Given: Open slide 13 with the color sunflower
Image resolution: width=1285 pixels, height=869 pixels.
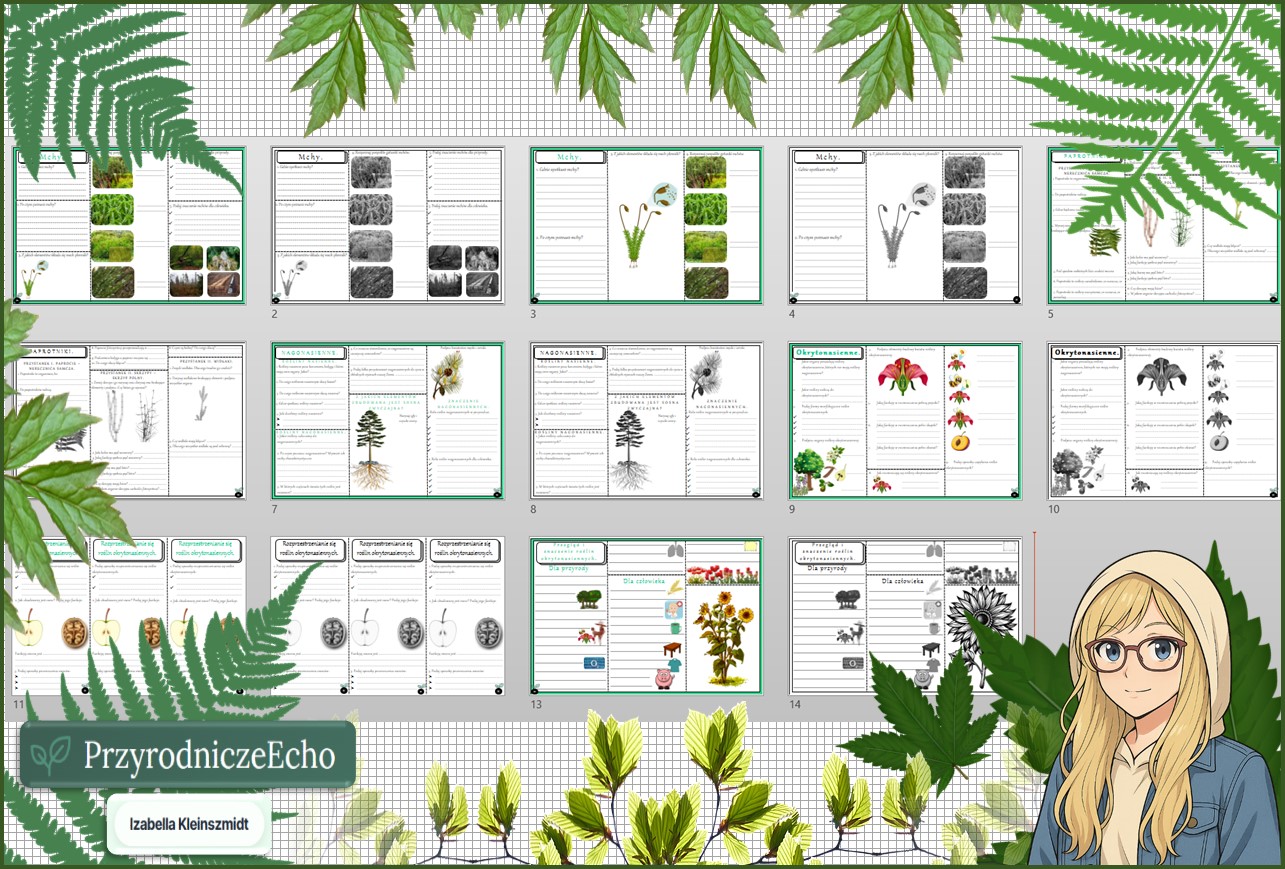Looking at the screenshot, I should click(x=646, y=615).
